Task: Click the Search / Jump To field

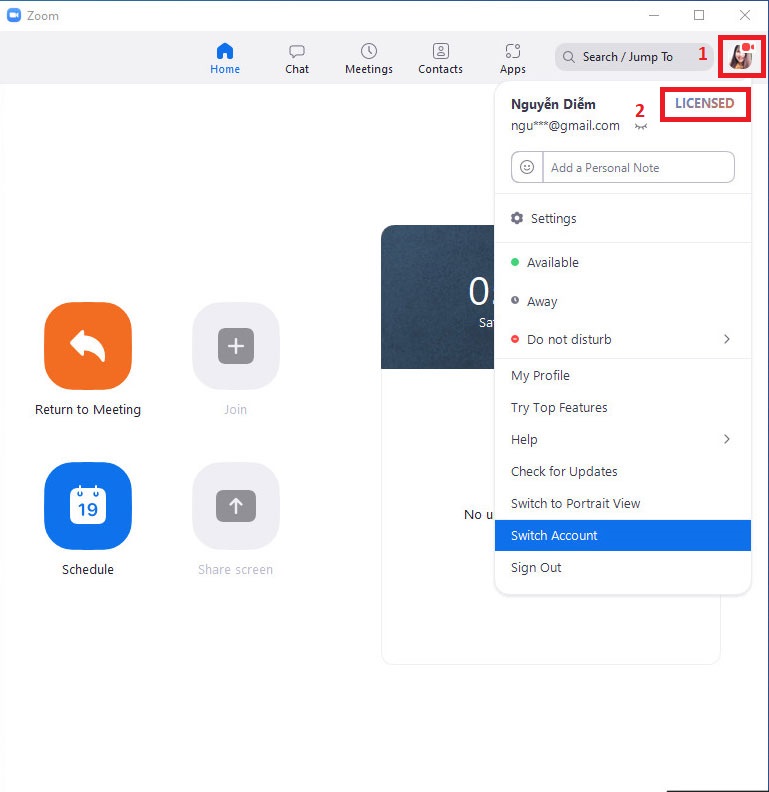Action: click(634, 57)
